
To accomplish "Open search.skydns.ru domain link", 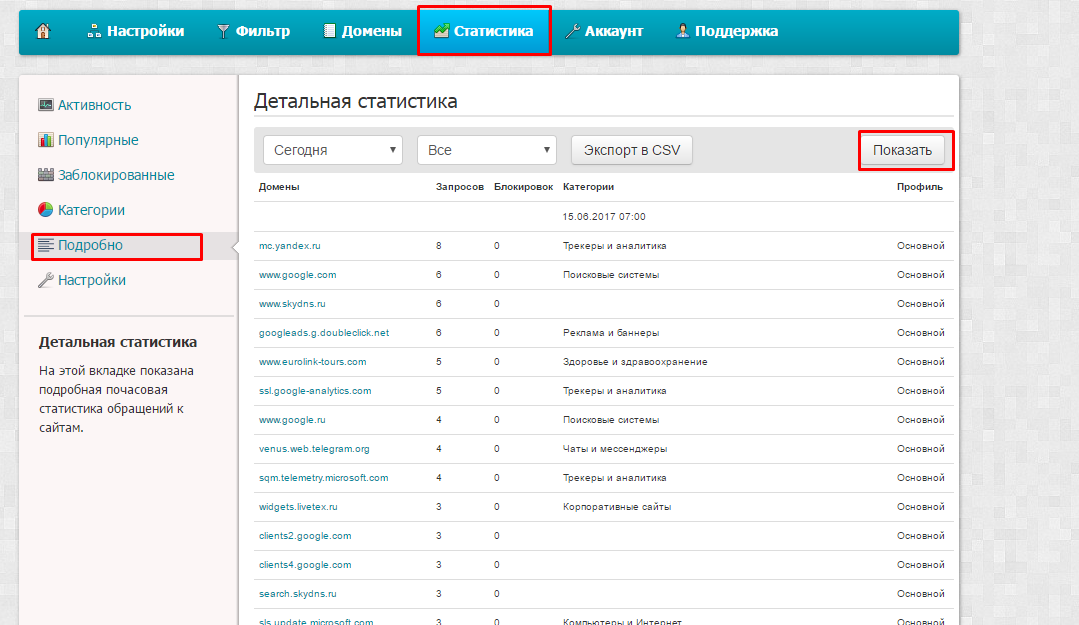I will coord(297,593).
